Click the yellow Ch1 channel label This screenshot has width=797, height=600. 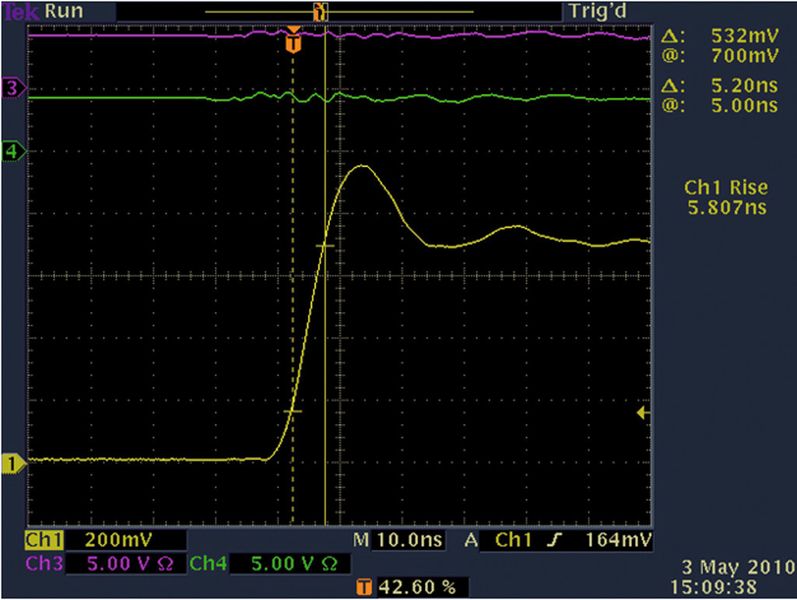point(44,540)
